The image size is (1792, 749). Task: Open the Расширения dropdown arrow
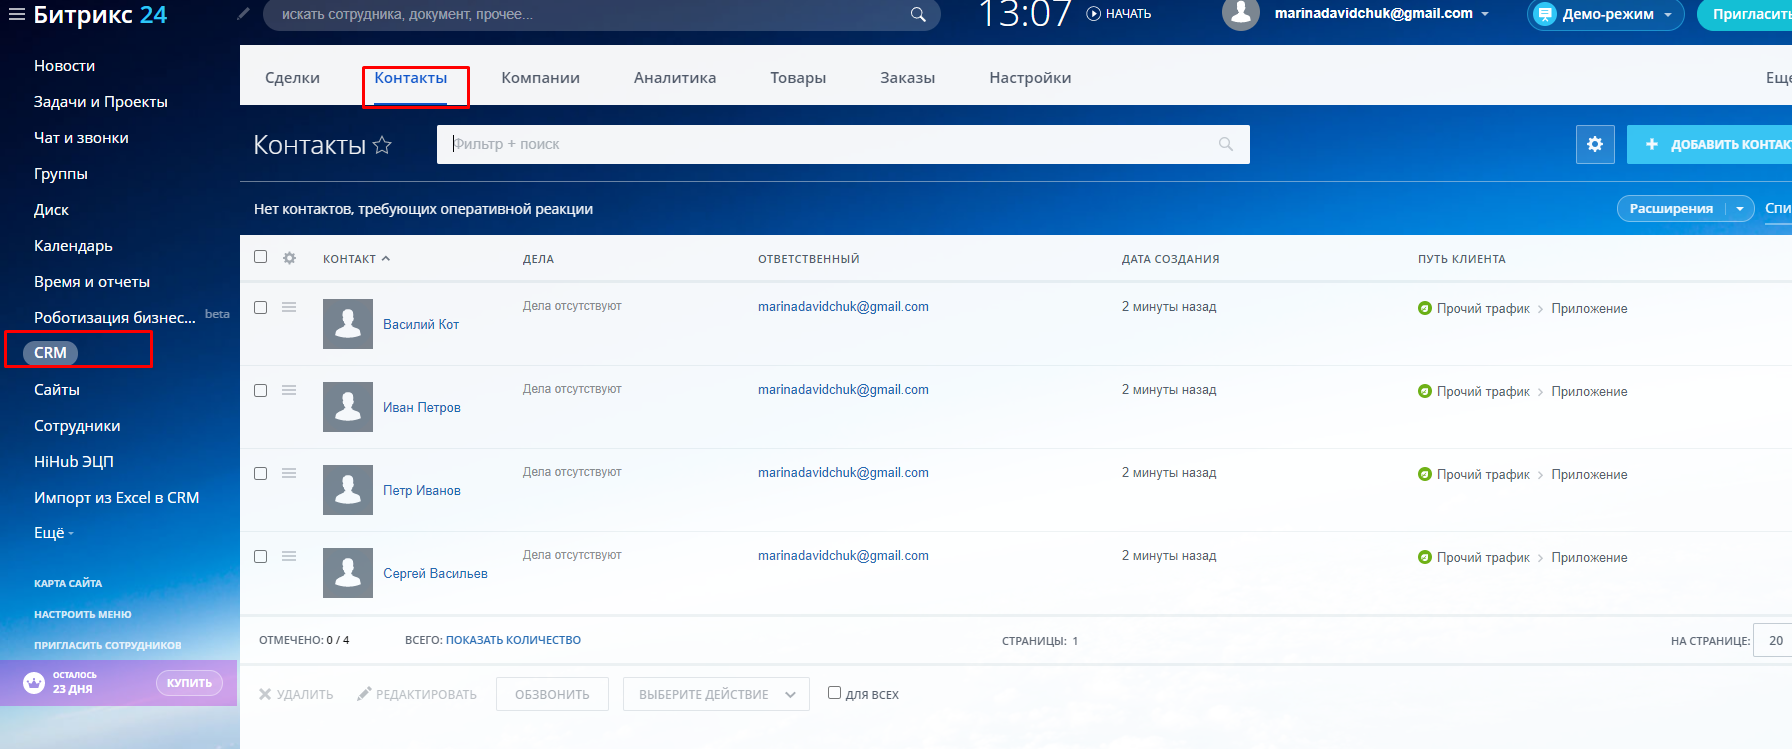pos(1740,209)
